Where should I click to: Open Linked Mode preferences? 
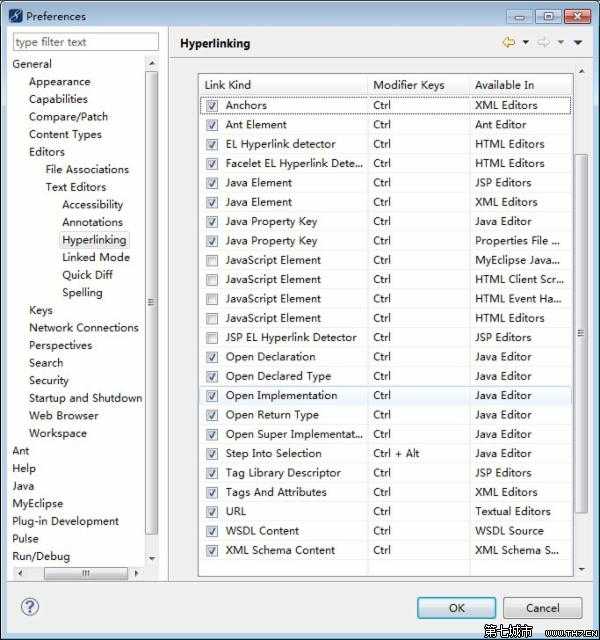point(96,258)
